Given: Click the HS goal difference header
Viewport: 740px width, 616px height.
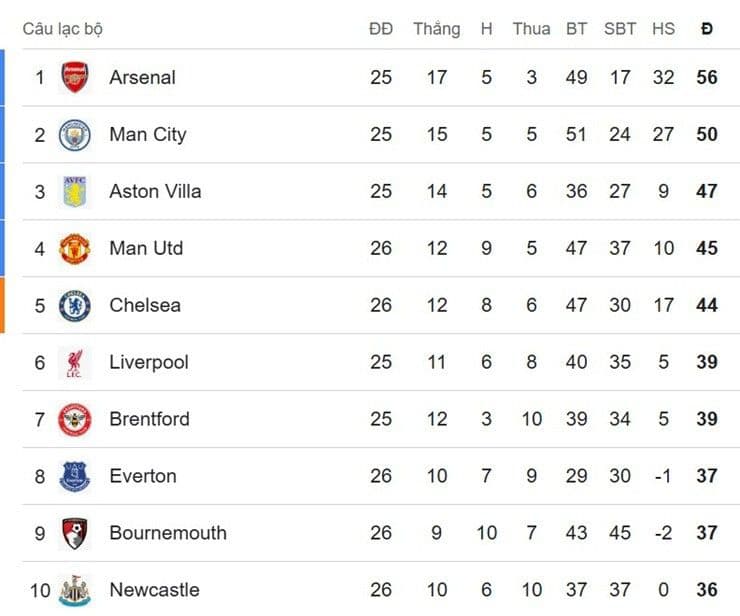Looking at the screenshot, I should coord(663,29).
